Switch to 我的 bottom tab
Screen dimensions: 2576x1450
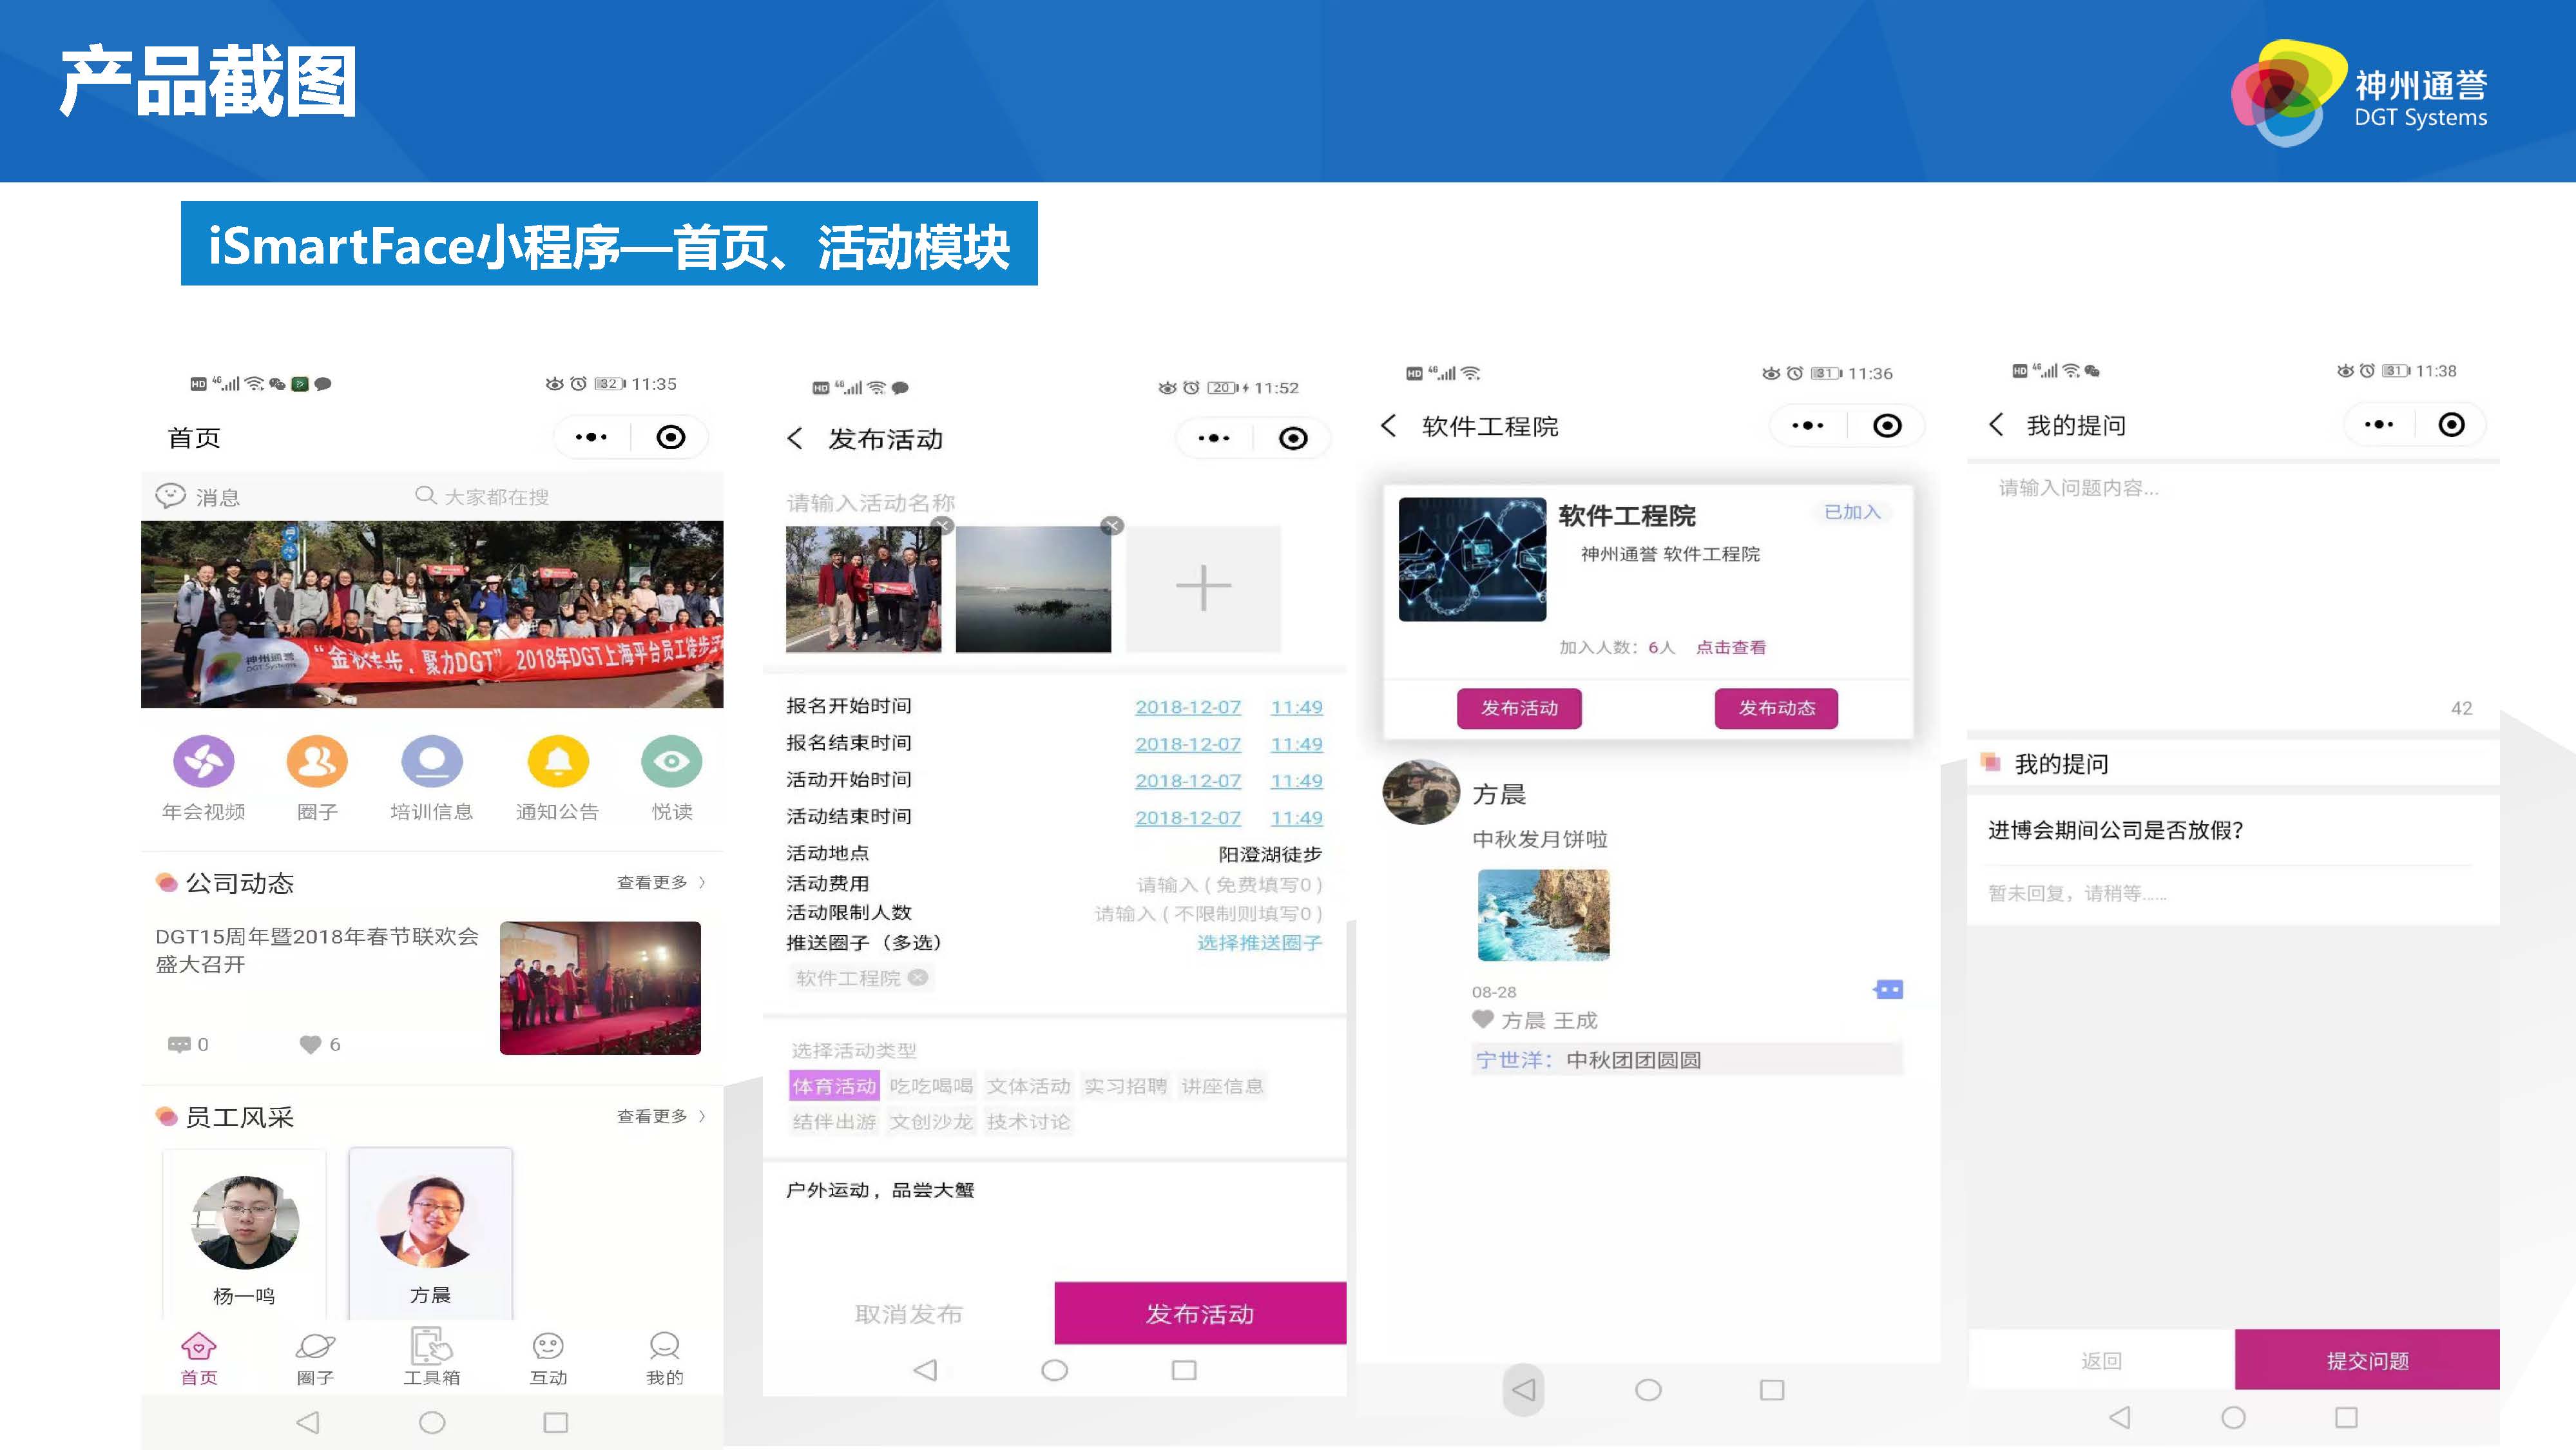point(664,1358)
